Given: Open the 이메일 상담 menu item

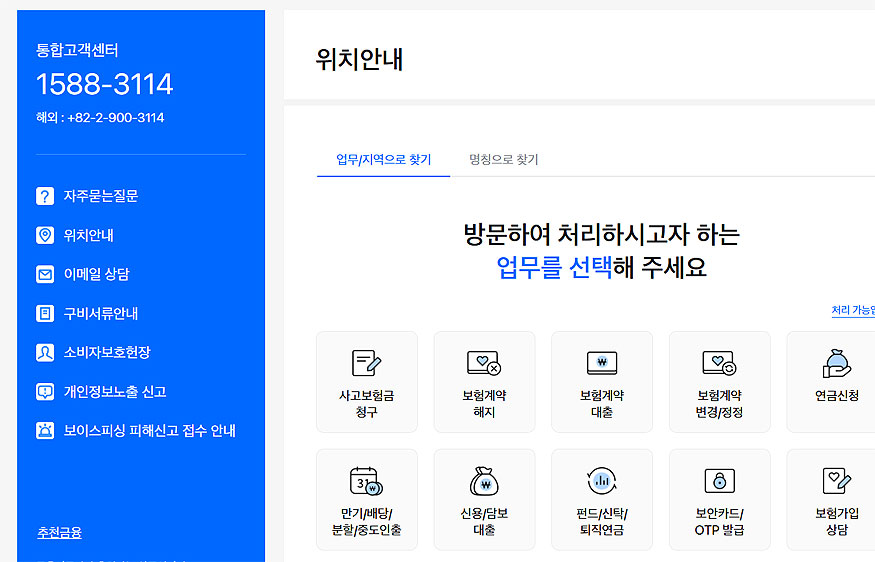Looking at the screenshot, I should pos(96,274).
